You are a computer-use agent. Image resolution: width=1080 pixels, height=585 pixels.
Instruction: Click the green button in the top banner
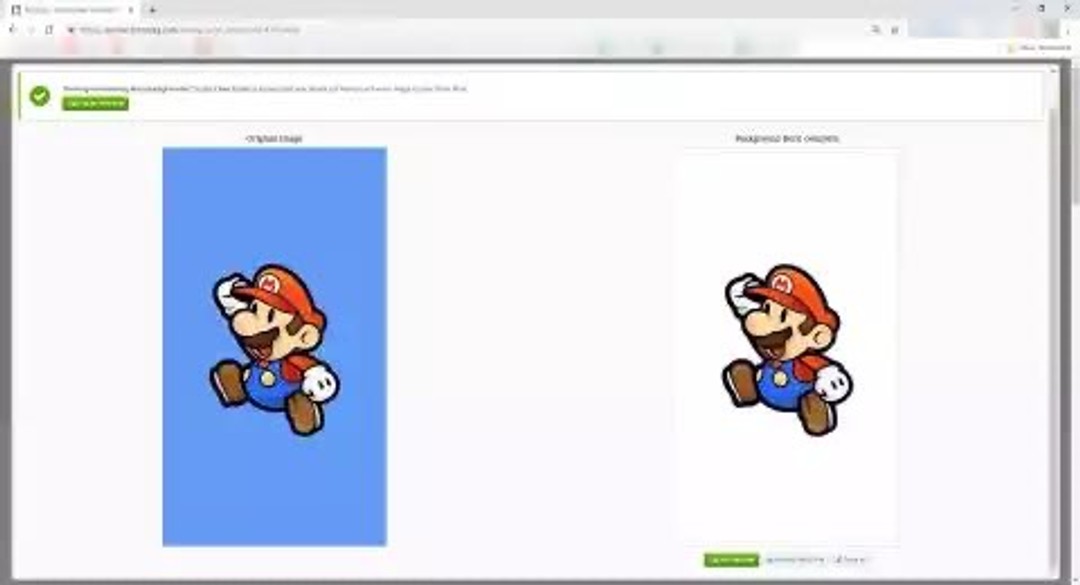pos(95,103)
